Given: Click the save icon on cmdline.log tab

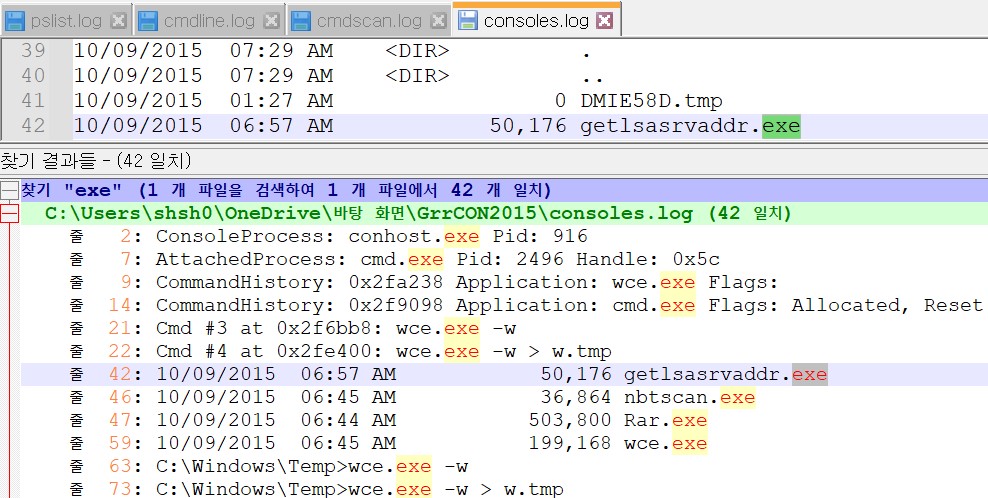Looking at the screenshot, I should [x=147, y=21].
